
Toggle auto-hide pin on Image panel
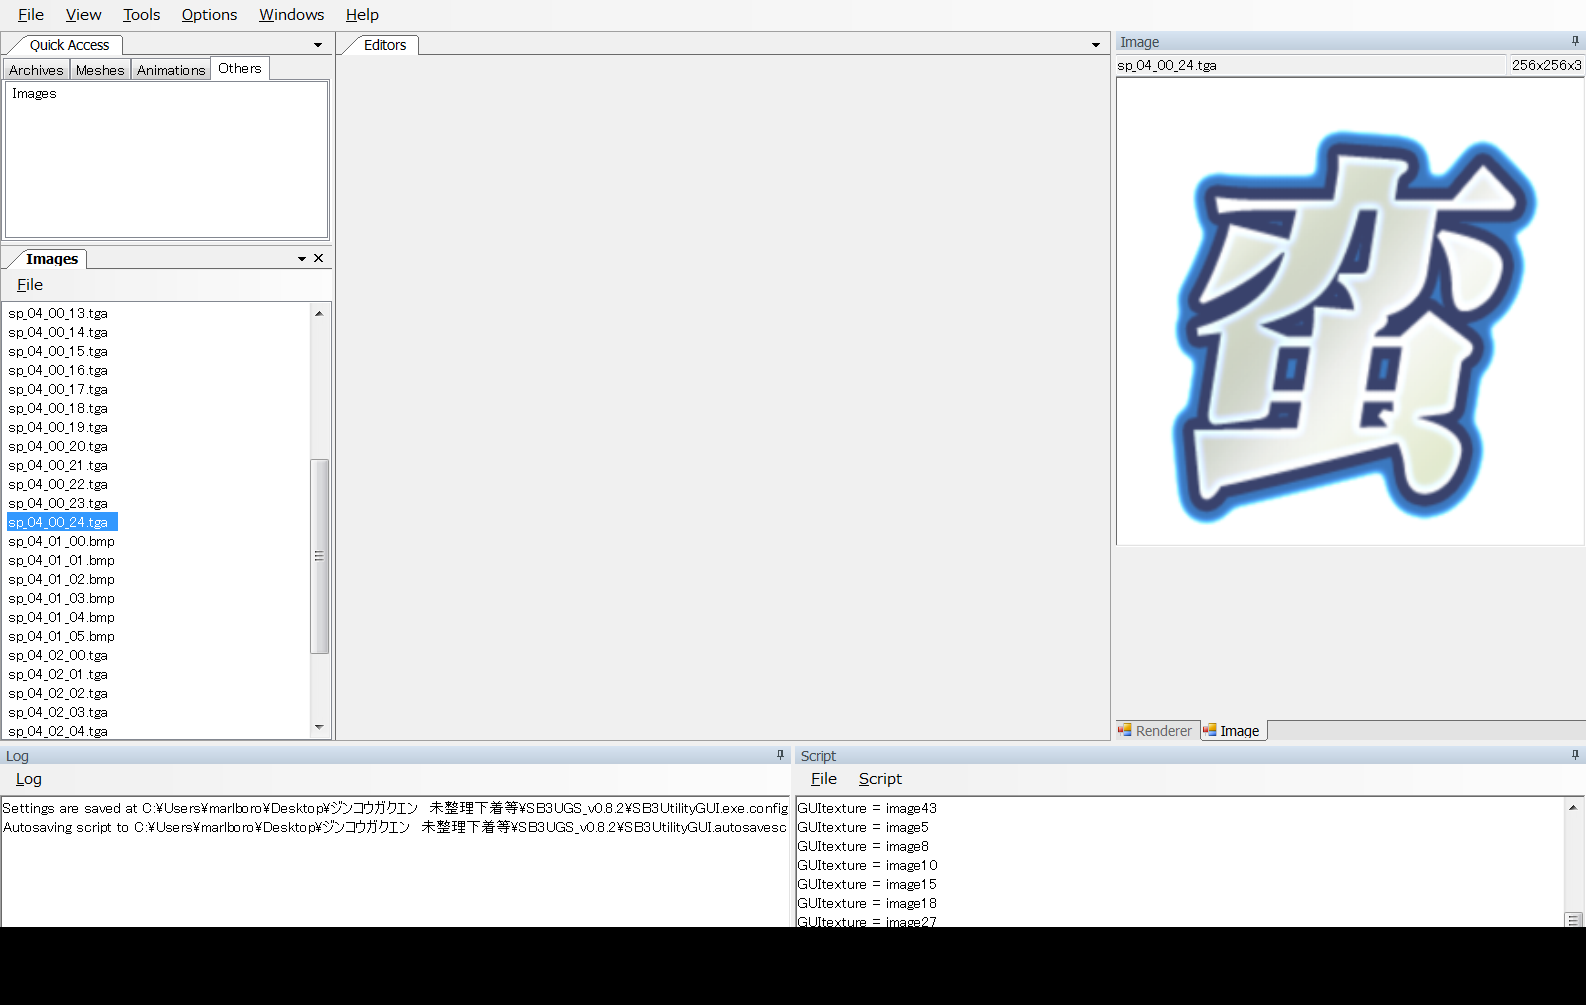pos(1575,41)
